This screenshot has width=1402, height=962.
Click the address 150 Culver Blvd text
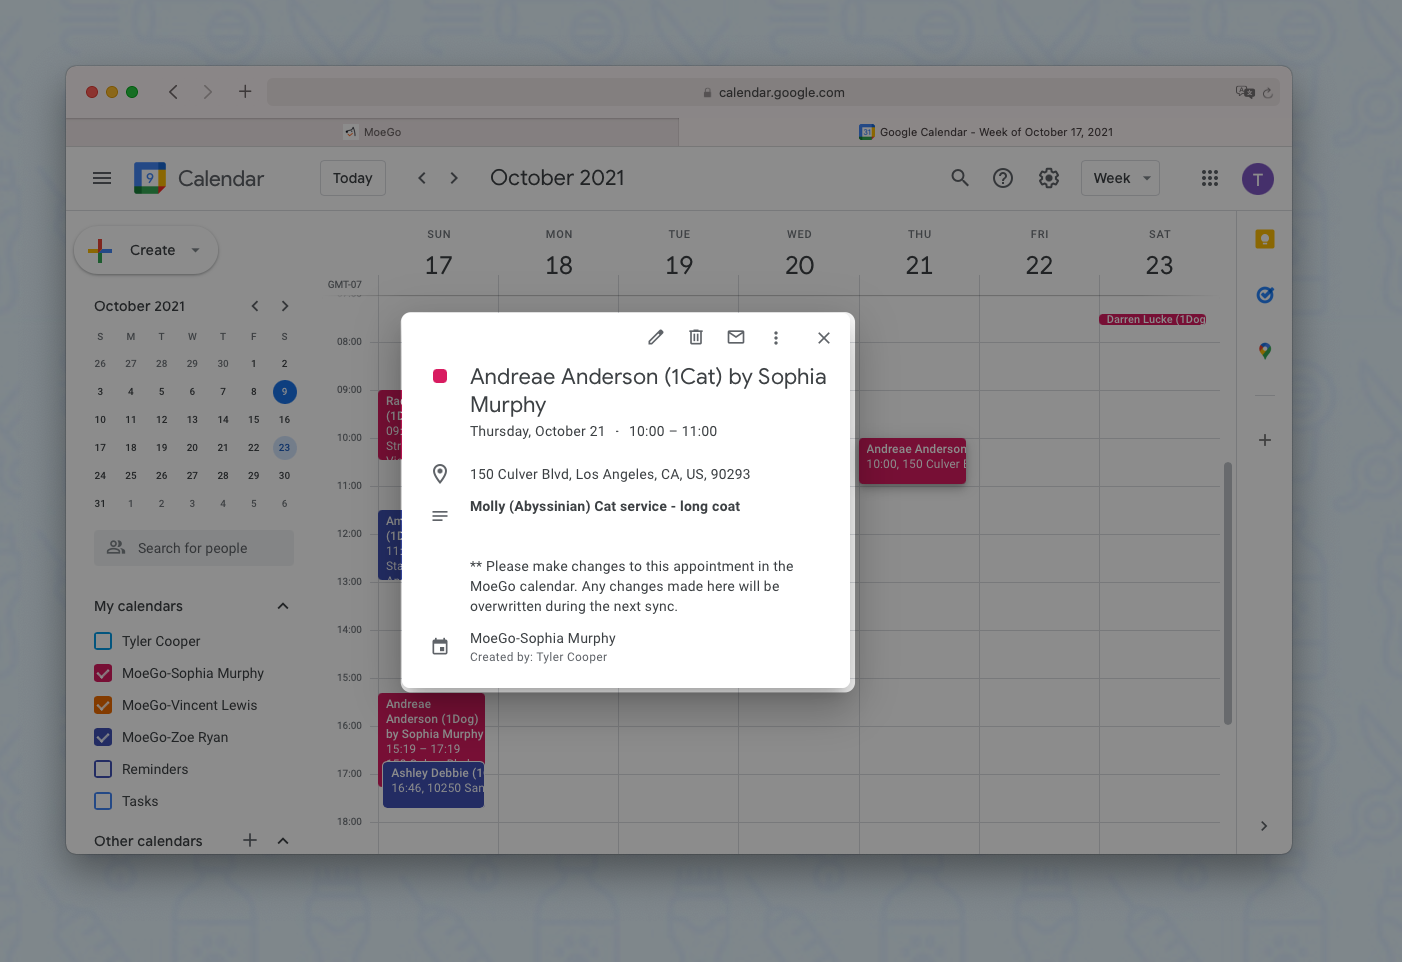coord(610,474)
